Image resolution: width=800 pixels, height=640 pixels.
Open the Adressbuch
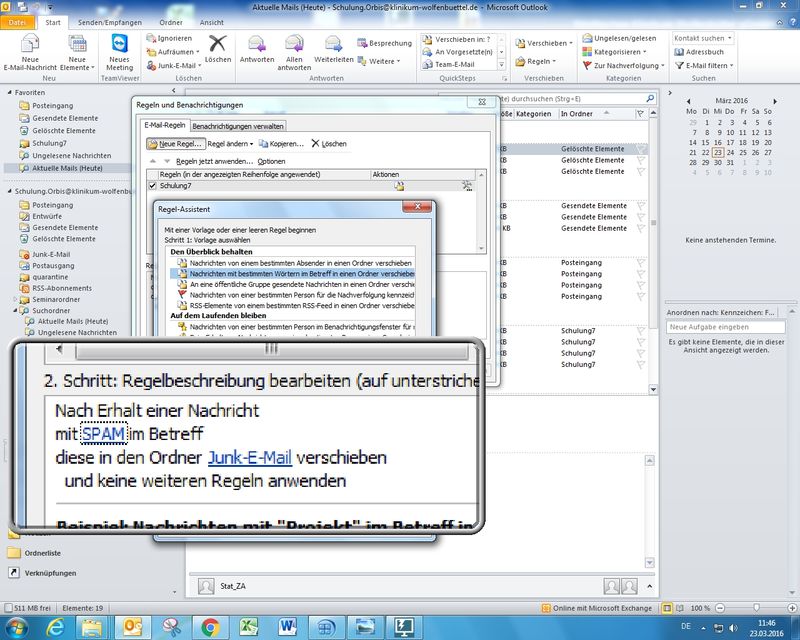[x=704, y=52]
